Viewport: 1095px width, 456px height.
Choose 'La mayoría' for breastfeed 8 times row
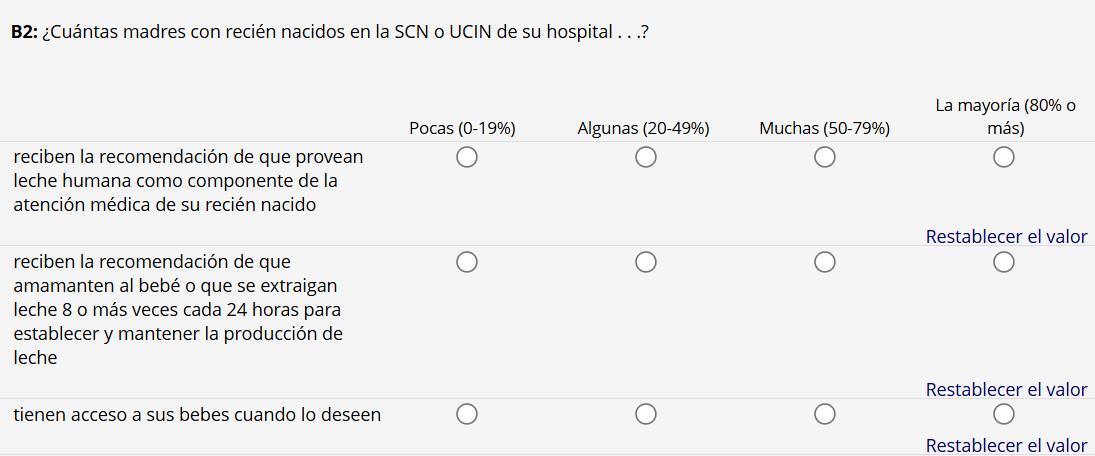click(1004, 262)
